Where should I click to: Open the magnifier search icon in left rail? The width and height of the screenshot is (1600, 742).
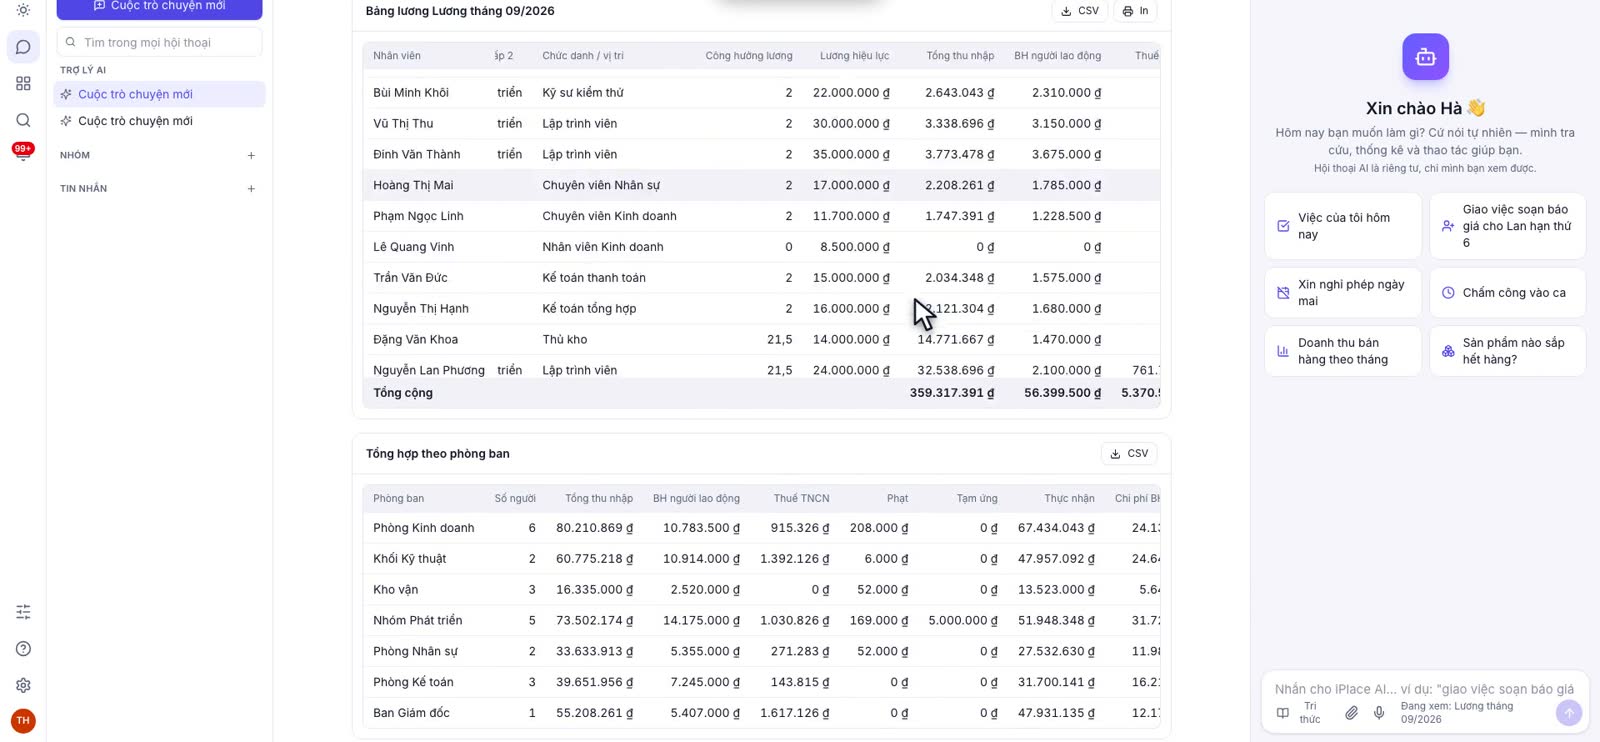pyautogui.click(x=23, y=120)
